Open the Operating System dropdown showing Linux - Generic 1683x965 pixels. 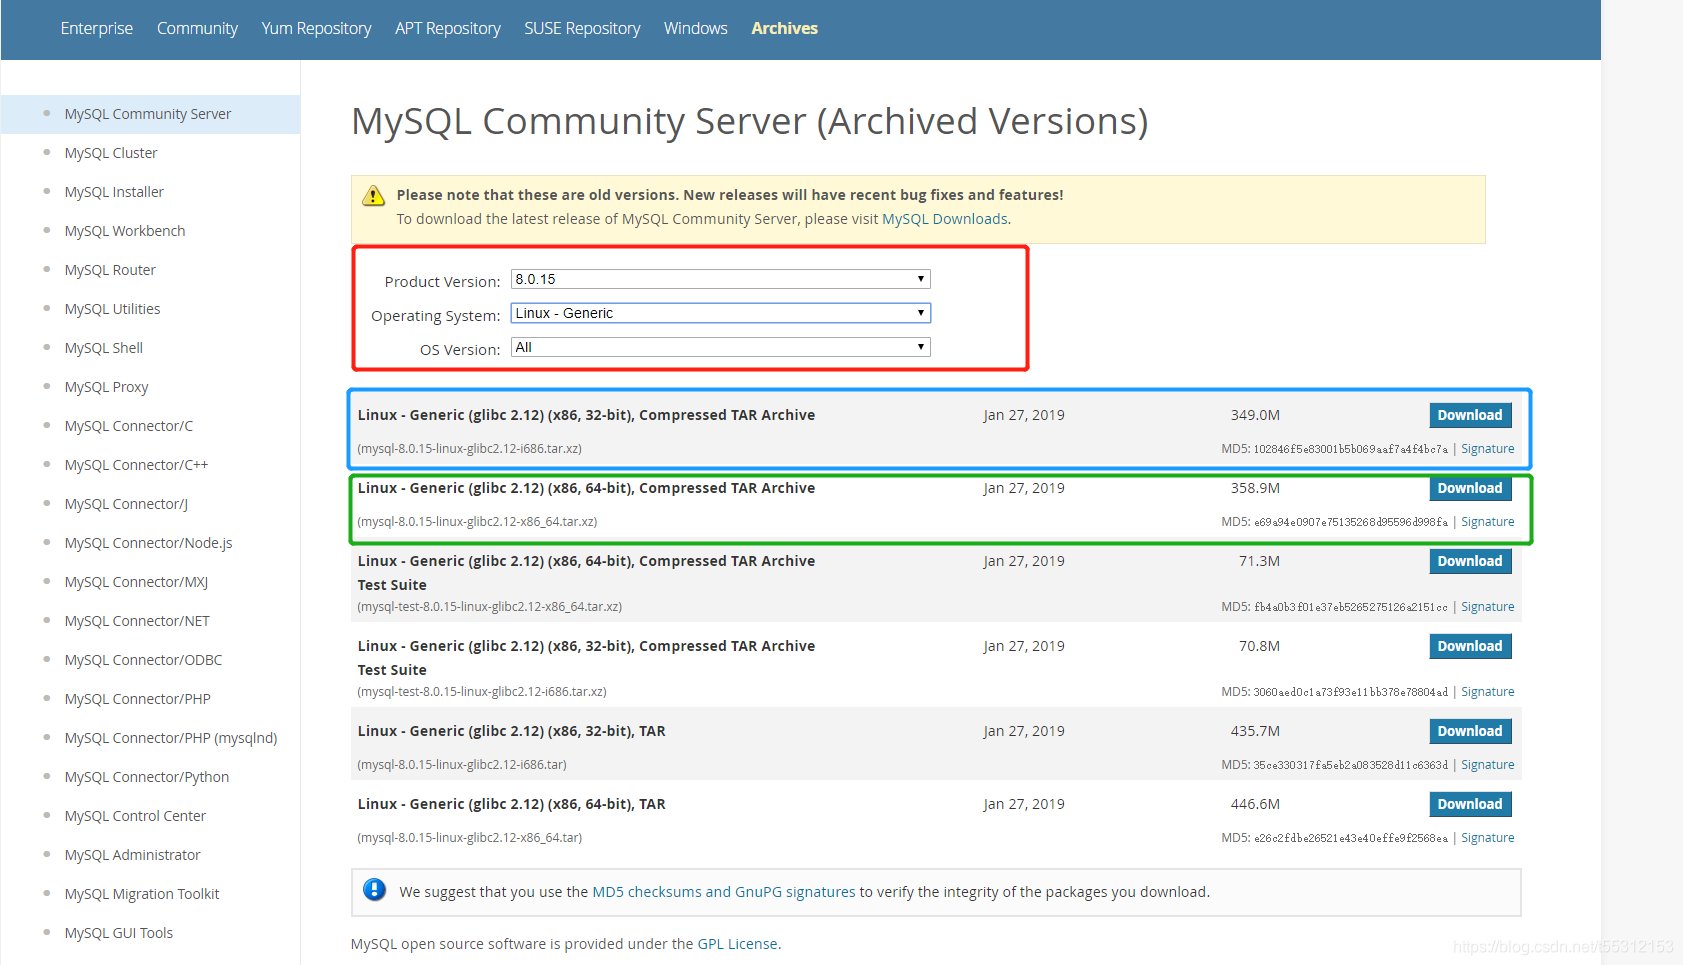click(720, 313)
